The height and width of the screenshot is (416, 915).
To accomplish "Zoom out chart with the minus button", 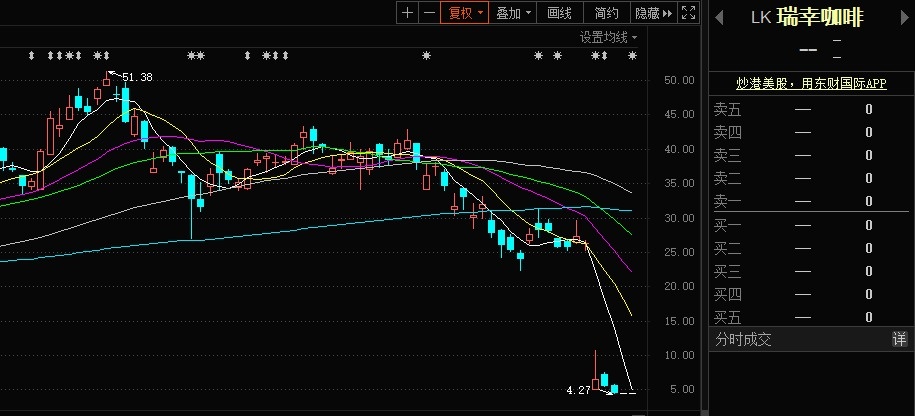I will point(429,13).
